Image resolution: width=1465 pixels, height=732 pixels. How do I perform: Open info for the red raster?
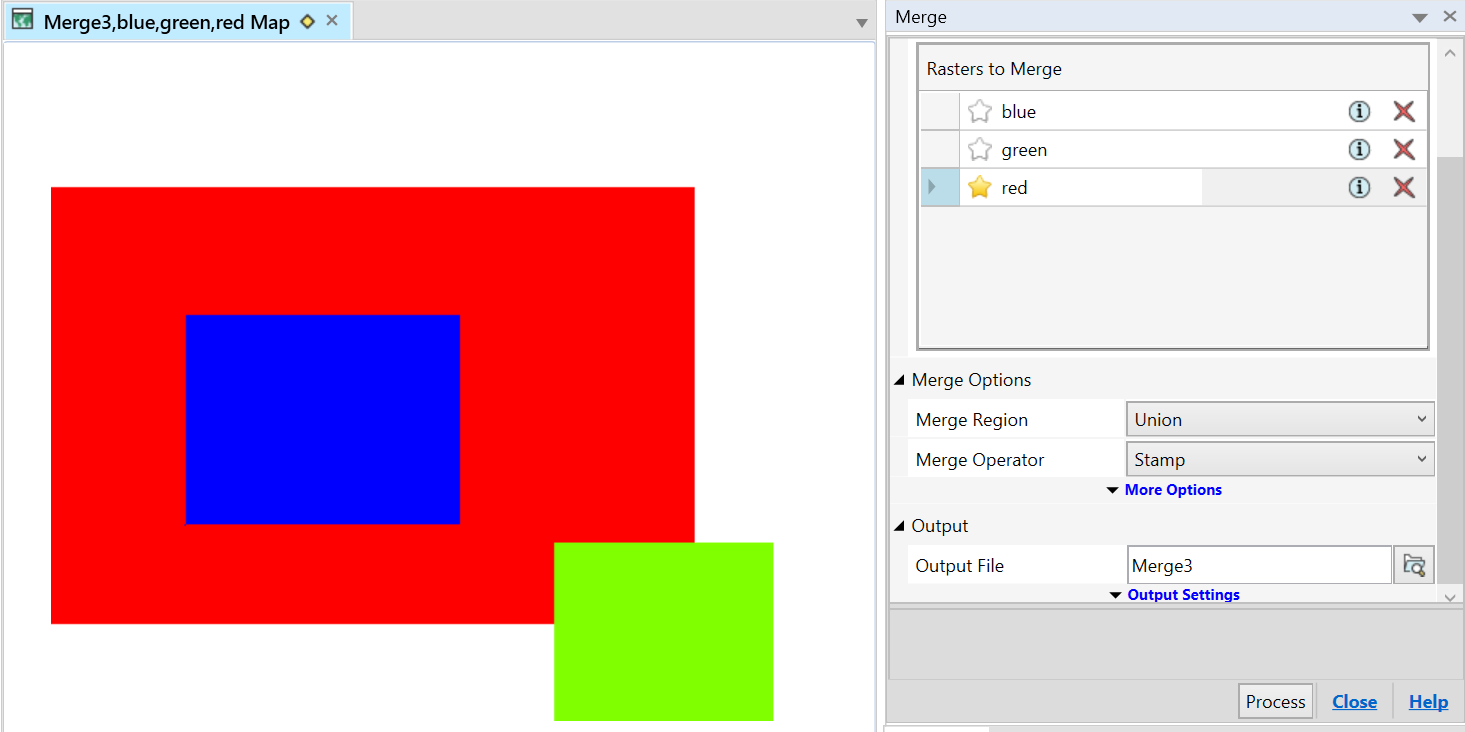[x=1359, y=187]
